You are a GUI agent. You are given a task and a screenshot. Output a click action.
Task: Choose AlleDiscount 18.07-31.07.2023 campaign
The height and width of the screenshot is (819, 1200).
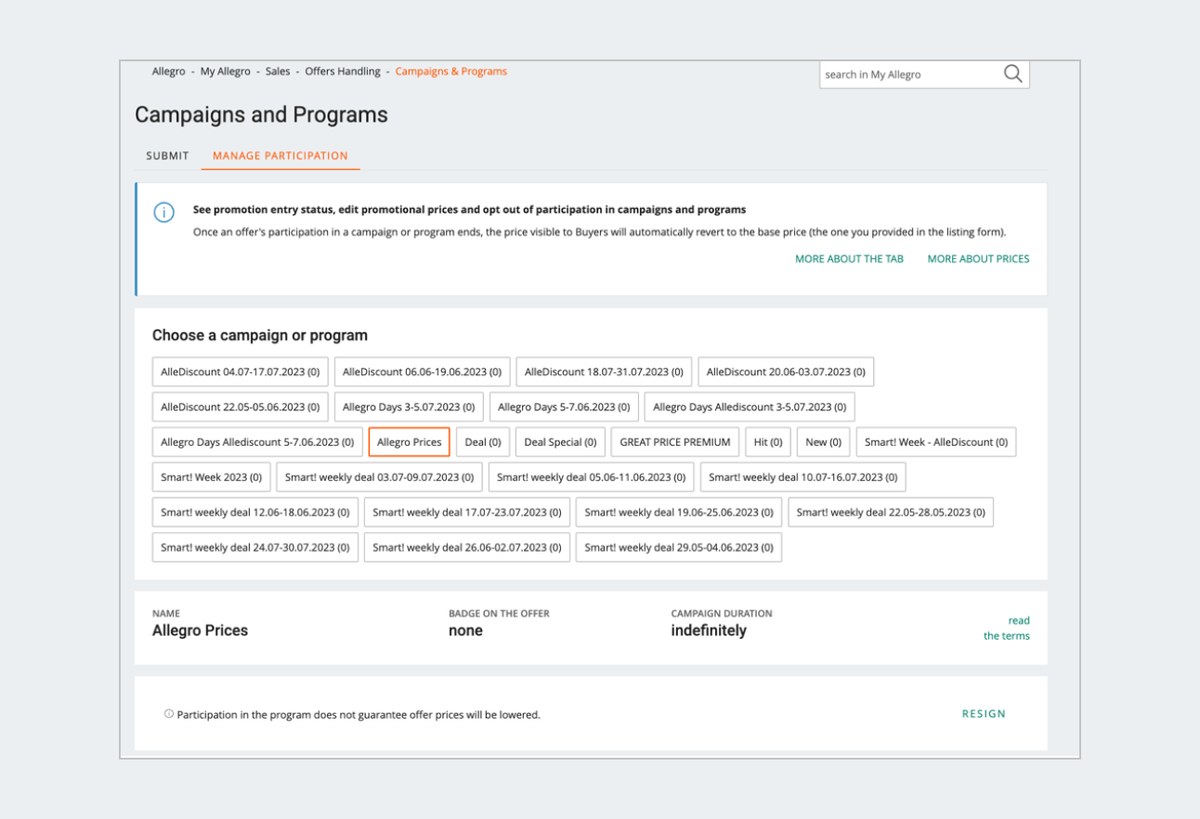(x=604, y=372)
